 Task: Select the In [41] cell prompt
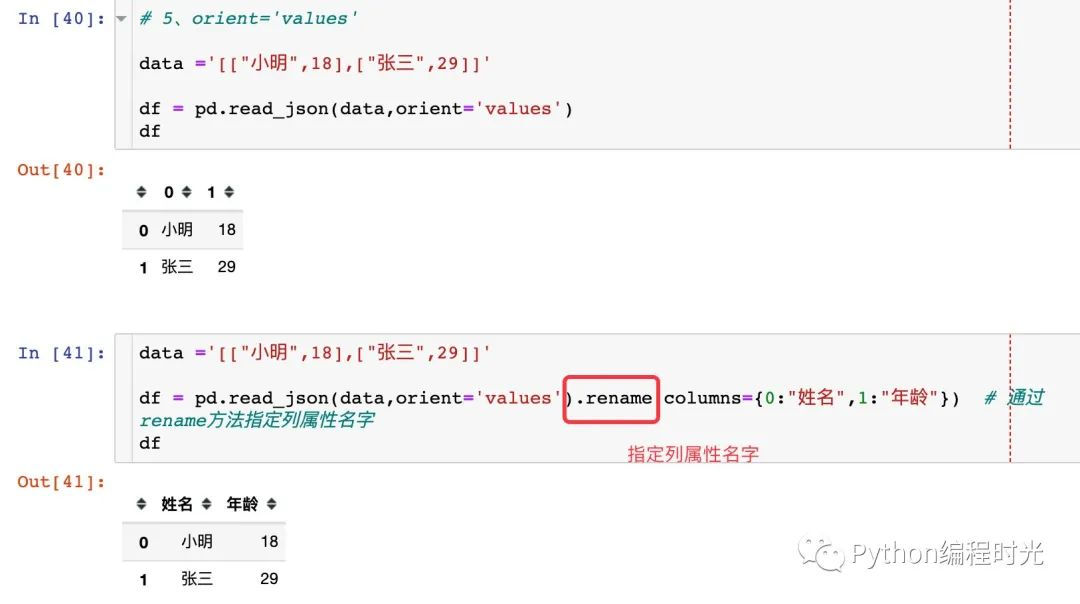coord(61,353)
